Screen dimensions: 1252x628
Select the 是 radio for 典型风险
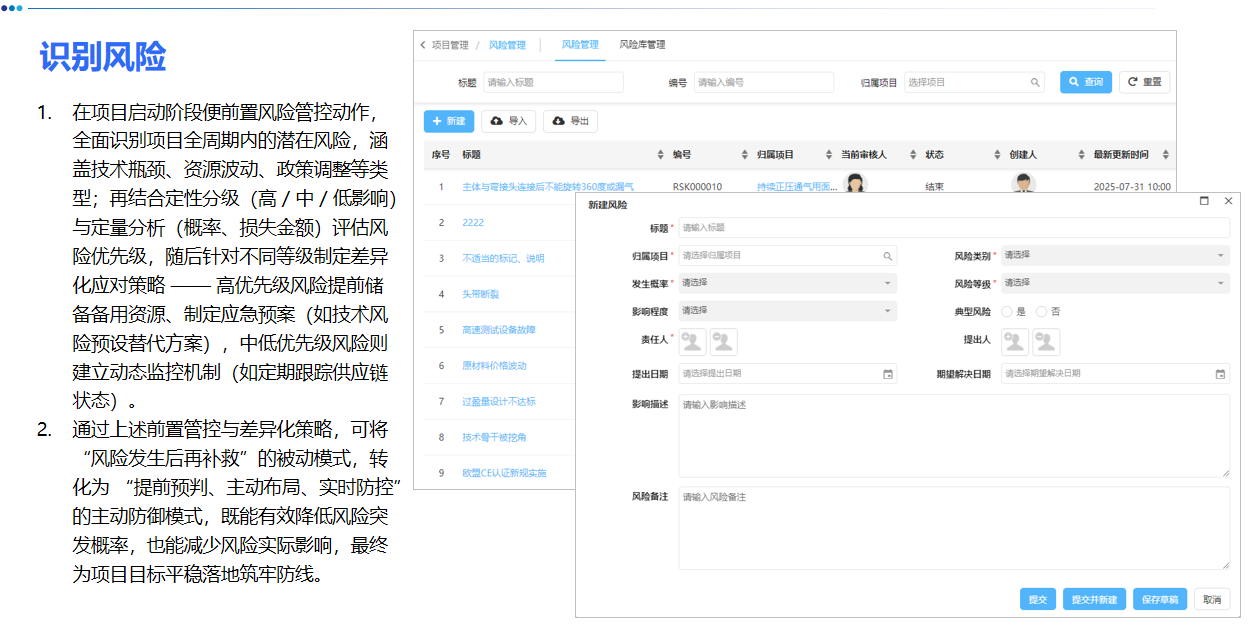(x=1007, y=311)
